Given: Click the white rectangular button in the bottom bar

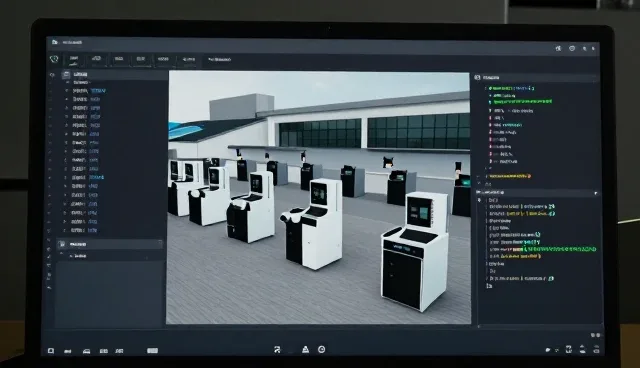Looking at the screenshot, I should click(x=152, y=350).
